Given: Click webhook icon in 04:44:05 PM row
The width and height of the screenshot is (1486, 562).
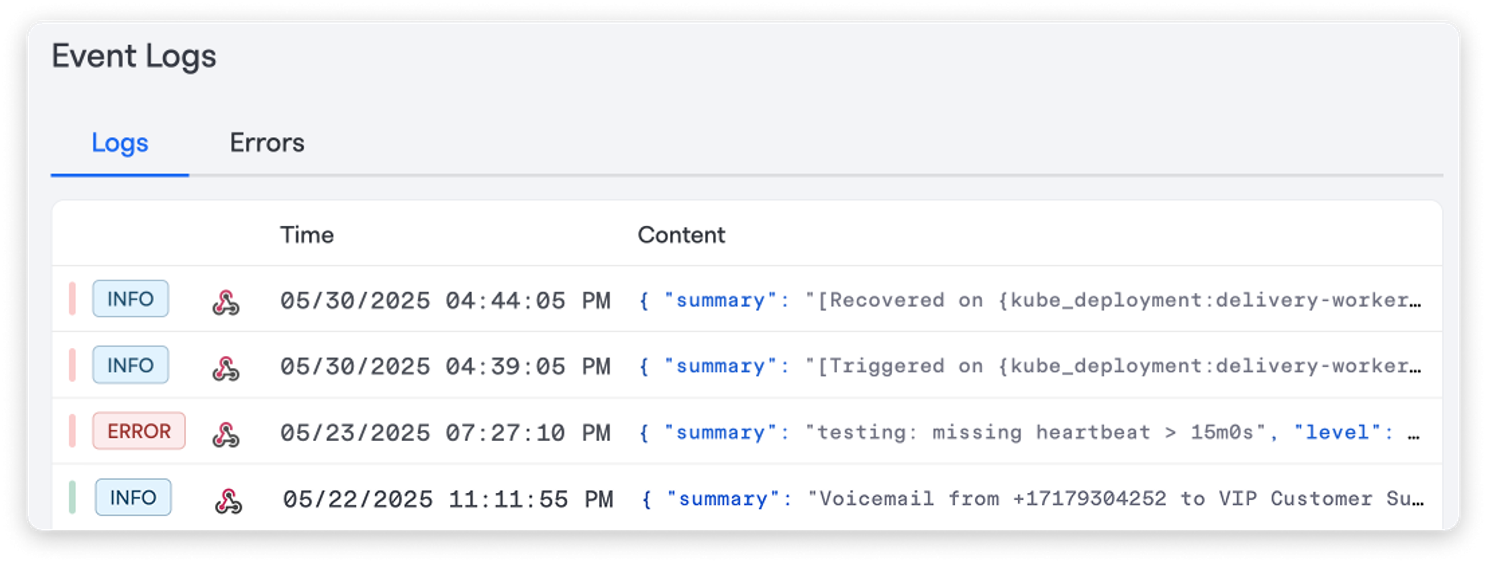Looking at the screenshot, I should pos(226,302).
